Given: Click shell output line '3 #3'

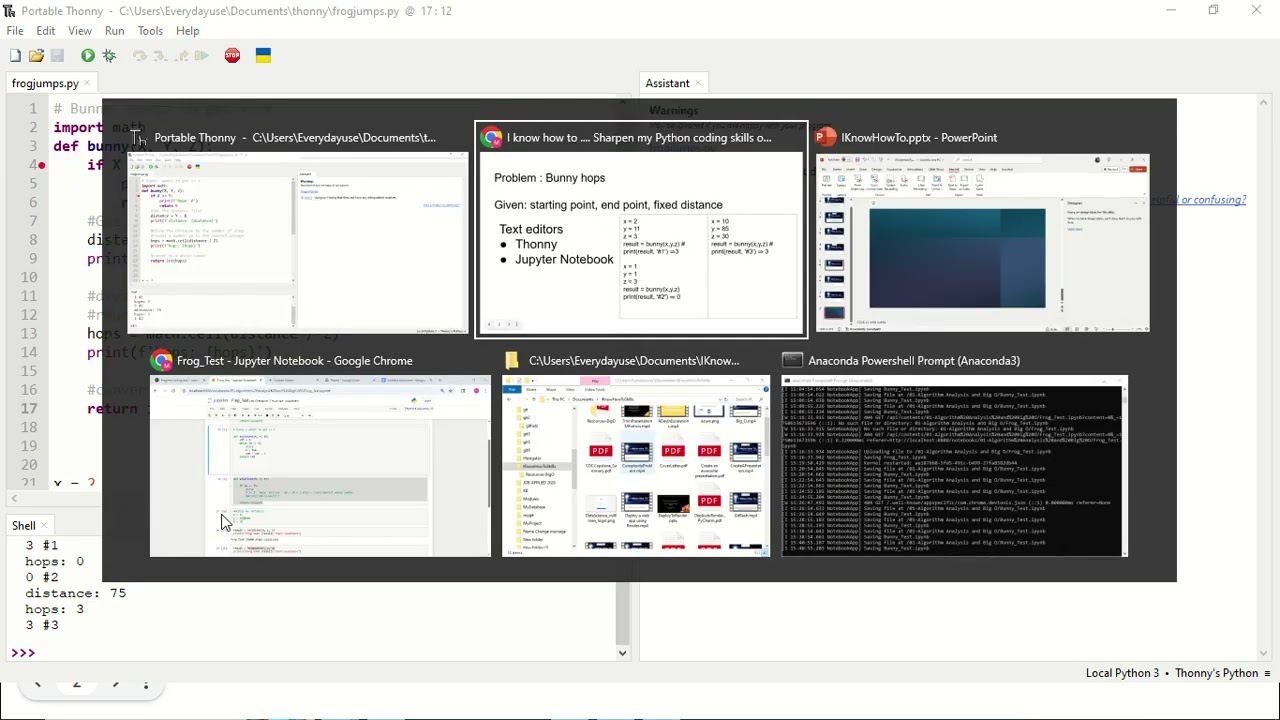Looking at the screenshot, I should [x=42, y=625].
